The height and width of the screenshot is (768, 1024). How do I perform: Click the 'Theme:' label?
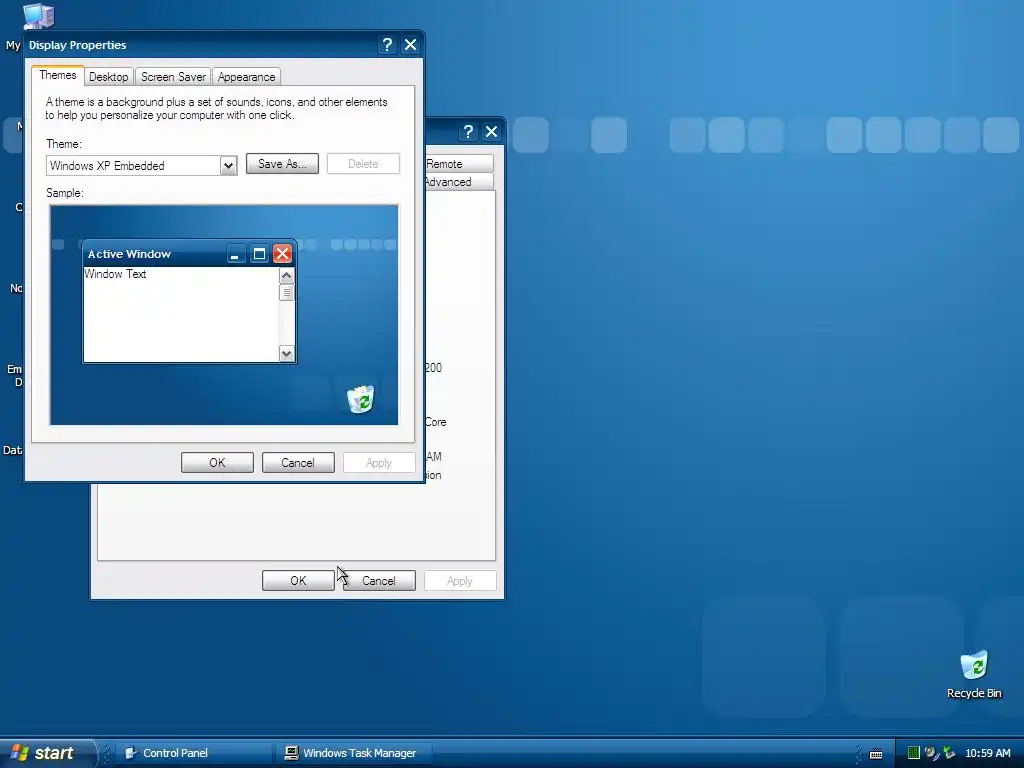64,144
